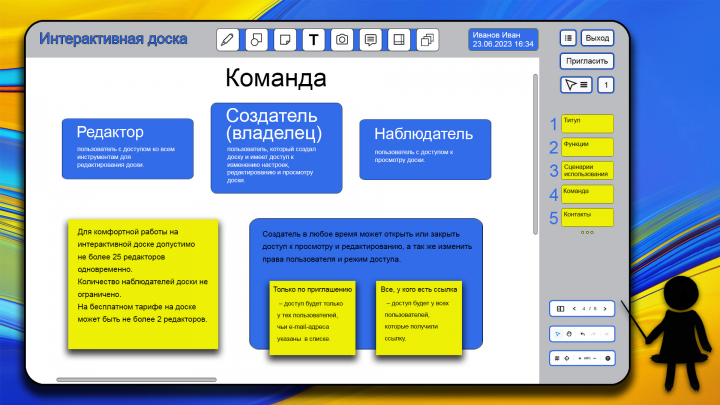Open frame thumbnail 2 Функции

click(x=587, y=147)
